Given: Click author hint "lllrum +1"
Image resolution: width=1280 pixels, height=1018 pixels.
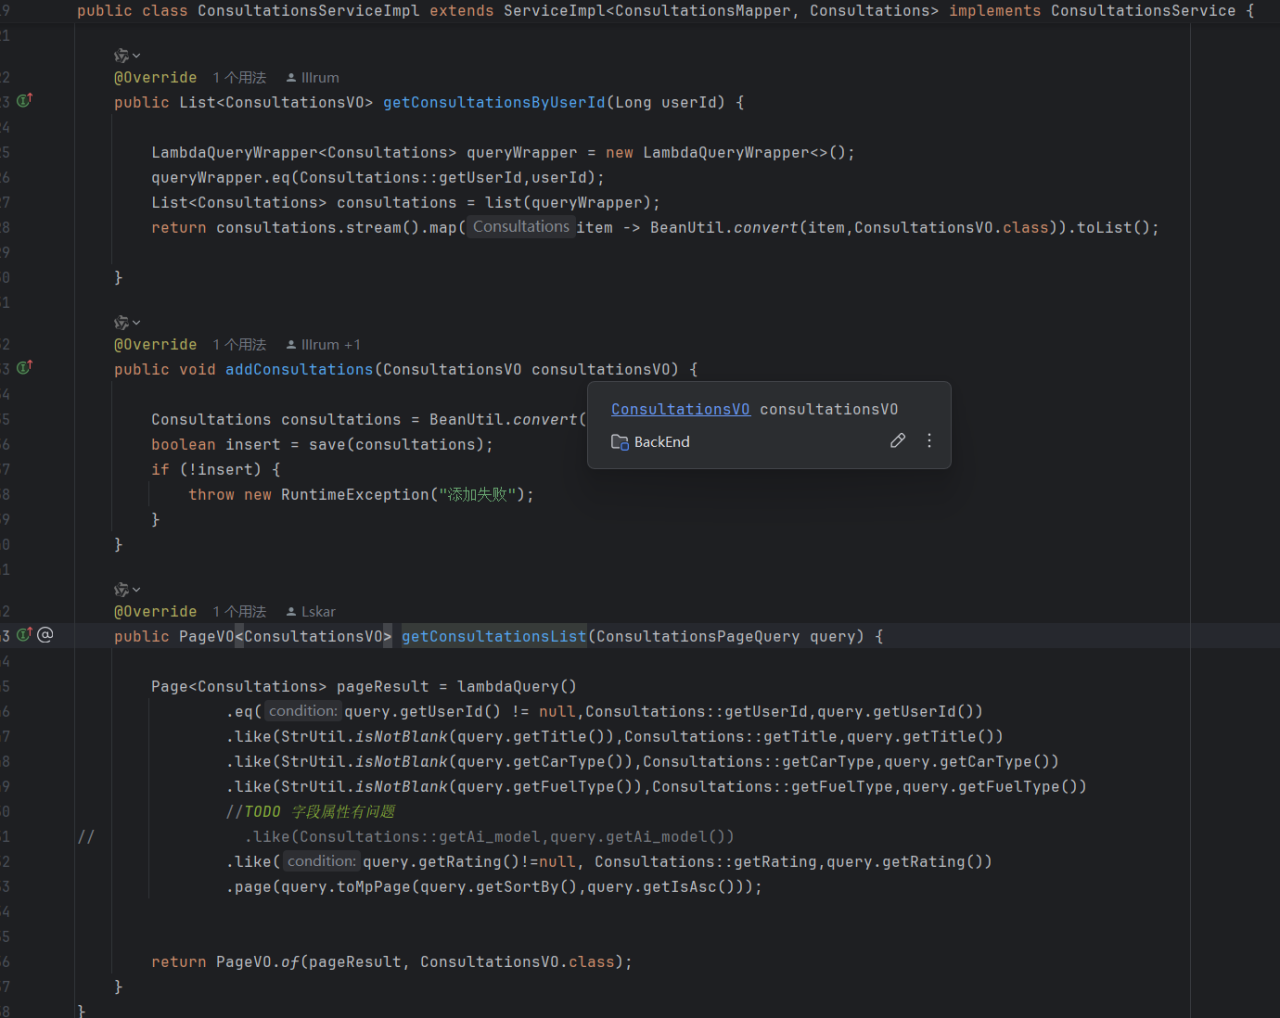Looking at the screenshot, I should click(x=323, y=345).
